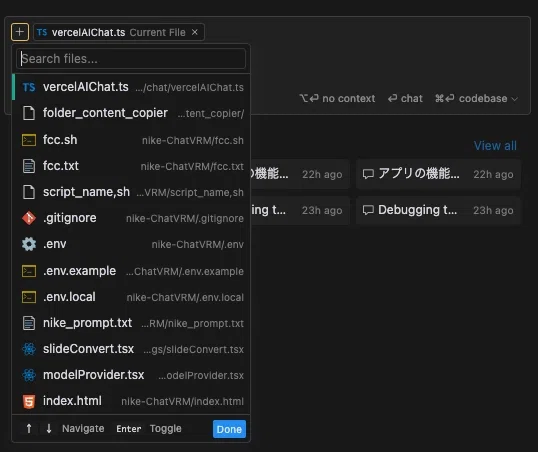Click the TypeScript icon in file chip
This screenshot has width=538, height=452.
(x=42, y=32)
